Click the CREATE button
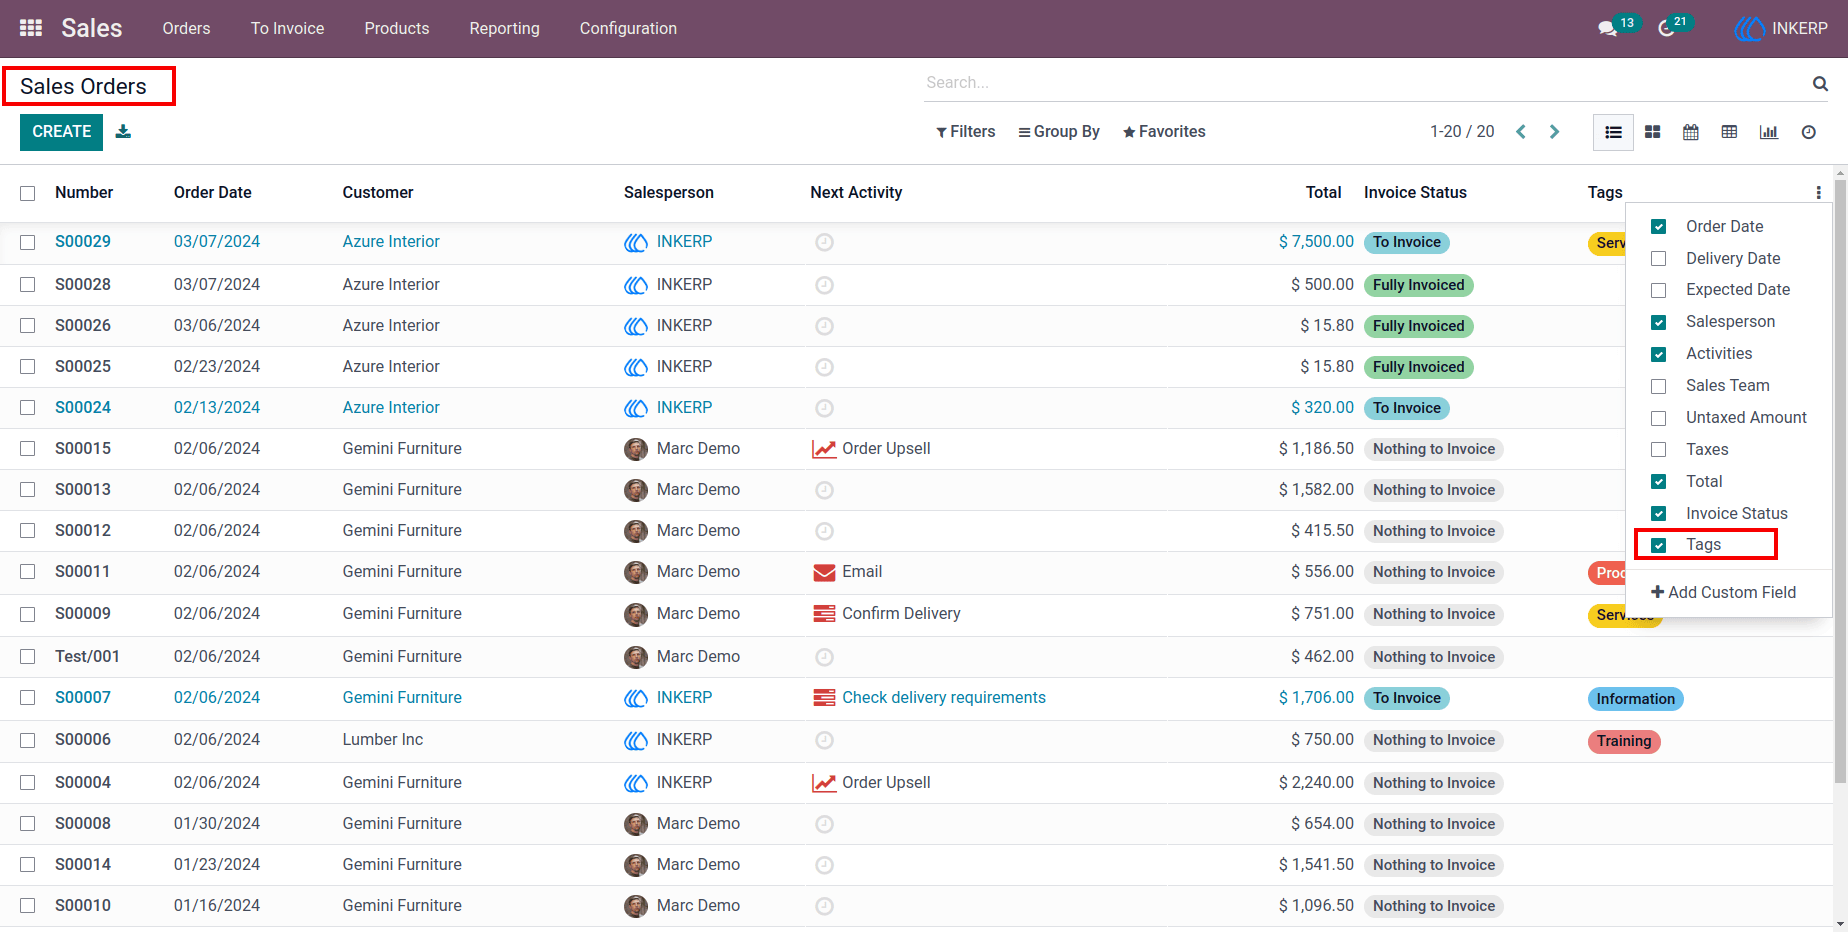This screenshot has width=1848, height=932. pos(61,132)
